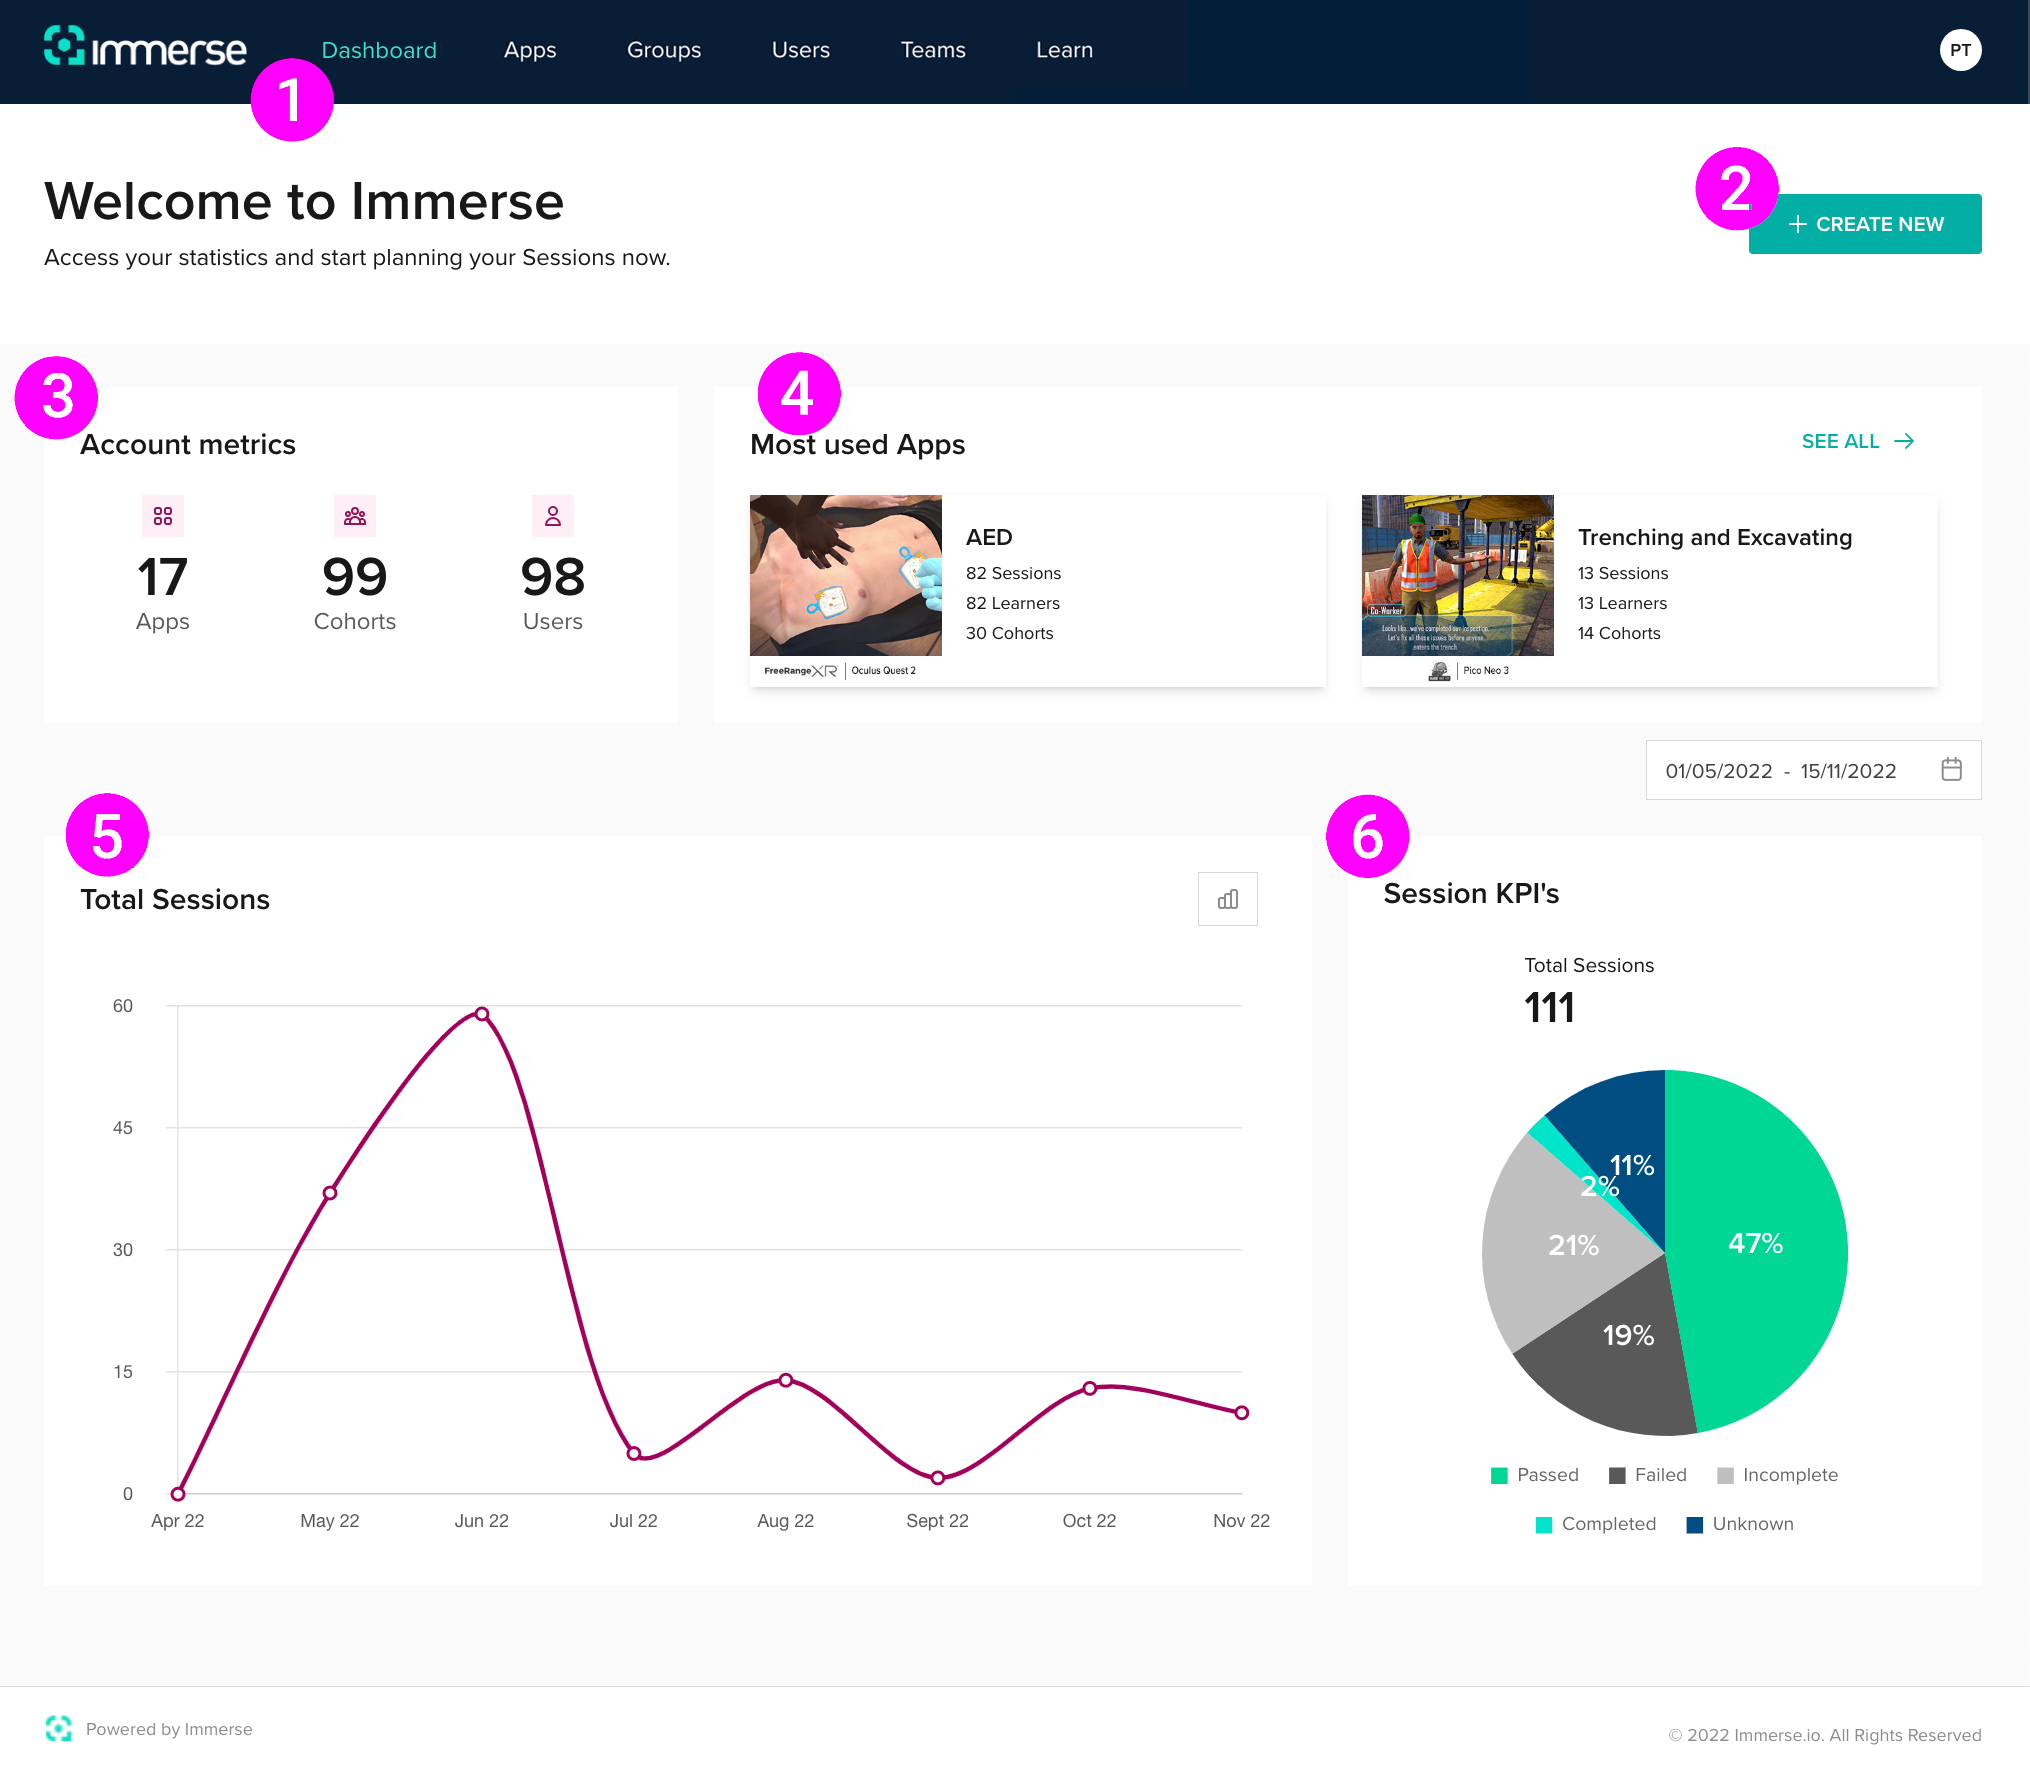Screen dimensions: 2030x1768
Task: Open Trenching and Excavating app card
Action: pos(1650,590)
